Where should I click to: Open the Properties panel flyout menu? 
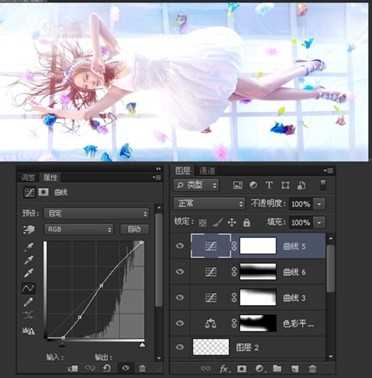pyautogui.click(x=157, y=178)
